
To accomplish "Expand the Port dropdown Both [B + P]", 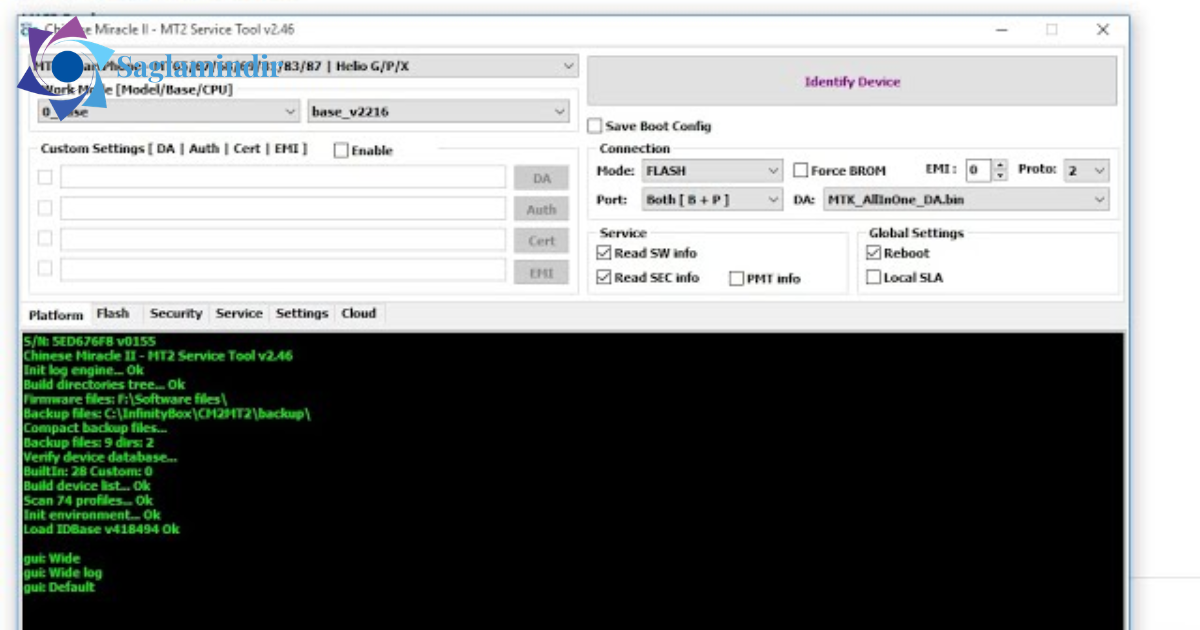I will (x=711, y=200).
